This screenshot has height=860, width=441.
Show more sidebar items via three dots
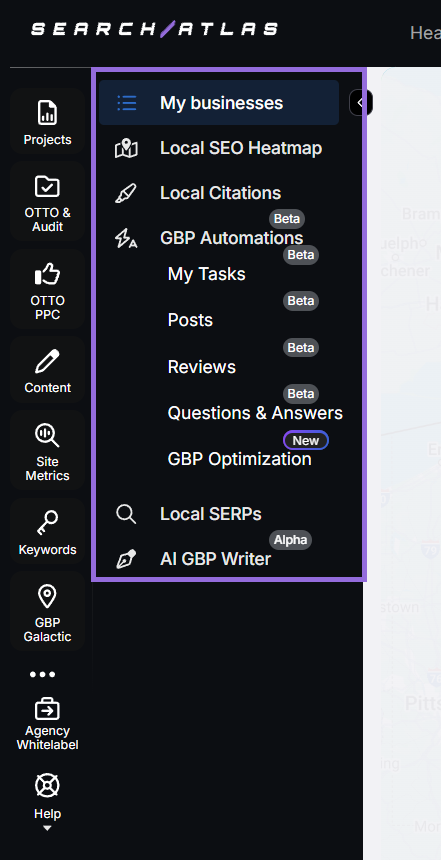click(x=42, y=675)
